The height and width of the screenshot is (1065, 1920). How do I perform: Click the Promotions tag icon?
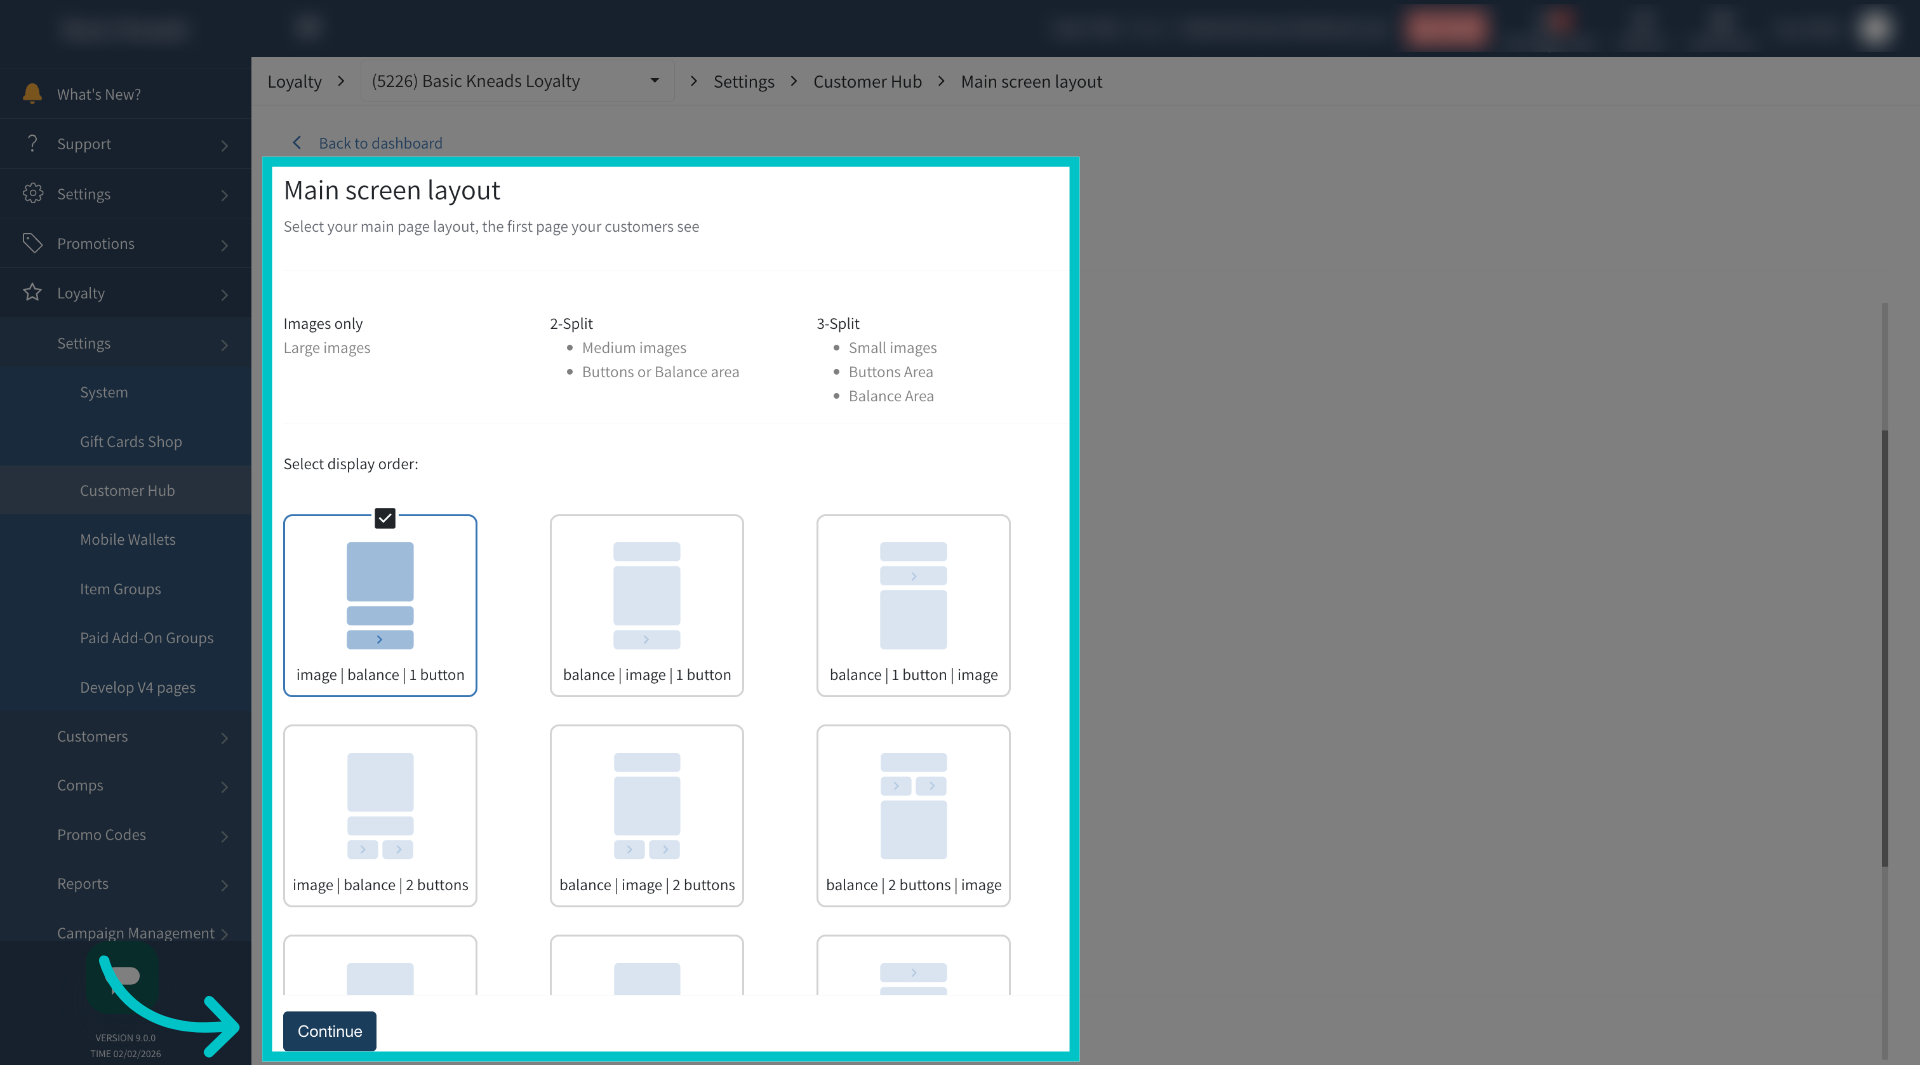click(x=33, y=243)
